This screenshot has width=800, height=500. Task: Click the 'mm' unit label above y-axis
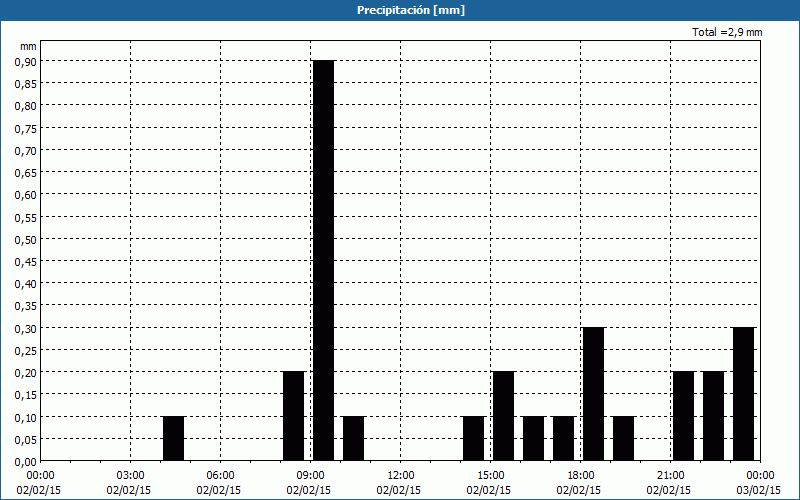coord(29,46)
